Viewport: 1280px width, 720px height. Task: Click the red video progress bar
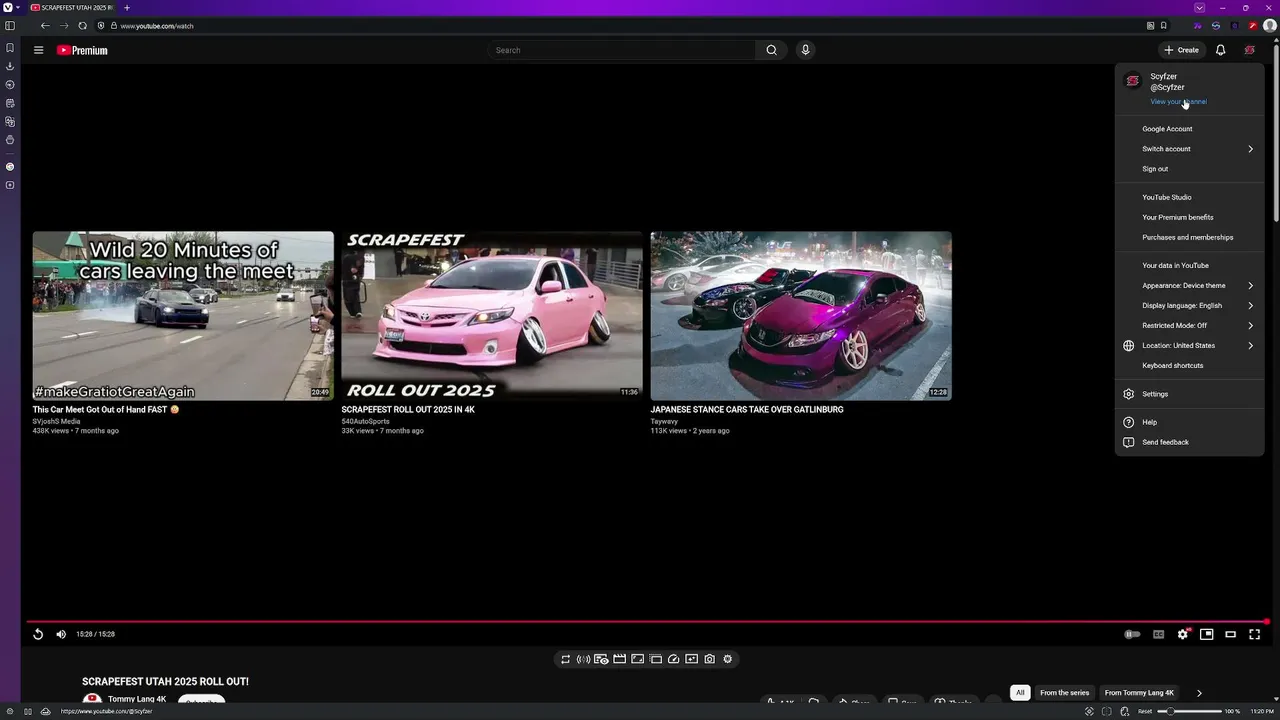pyautogui.click(x=646, y=622)
